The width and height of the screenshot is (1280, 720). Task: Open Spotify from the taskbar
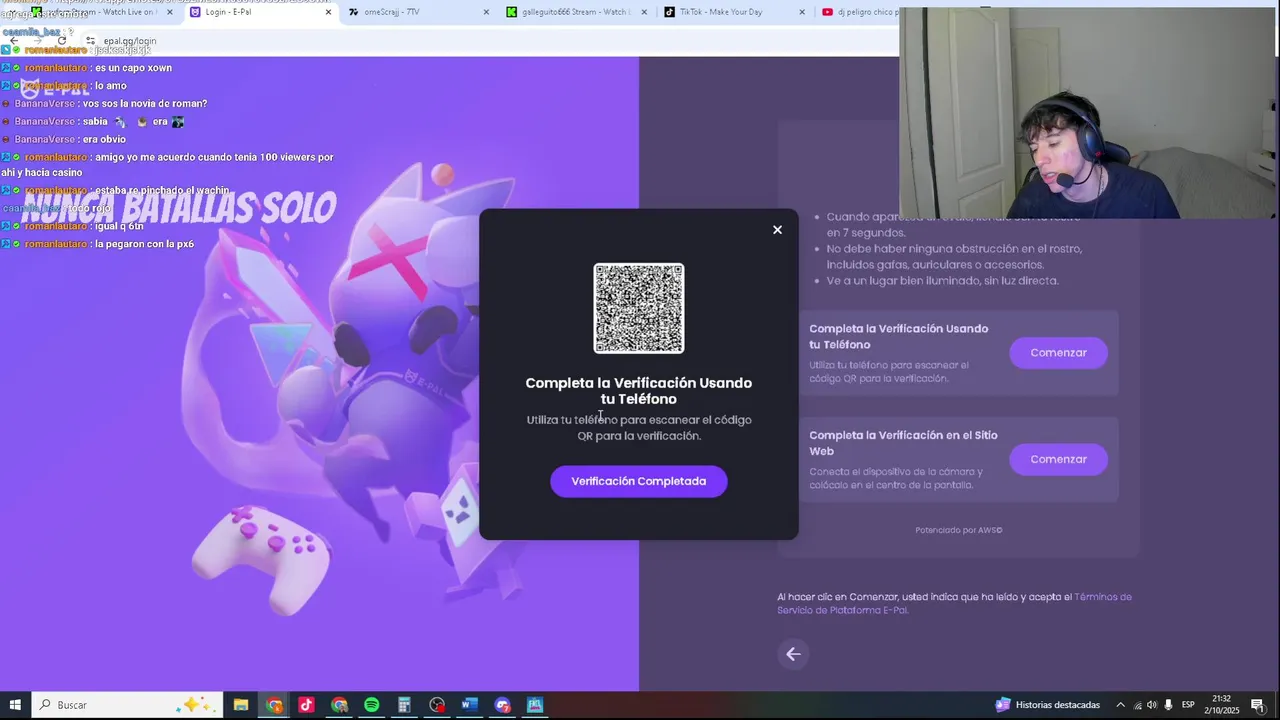coord(371,705)
